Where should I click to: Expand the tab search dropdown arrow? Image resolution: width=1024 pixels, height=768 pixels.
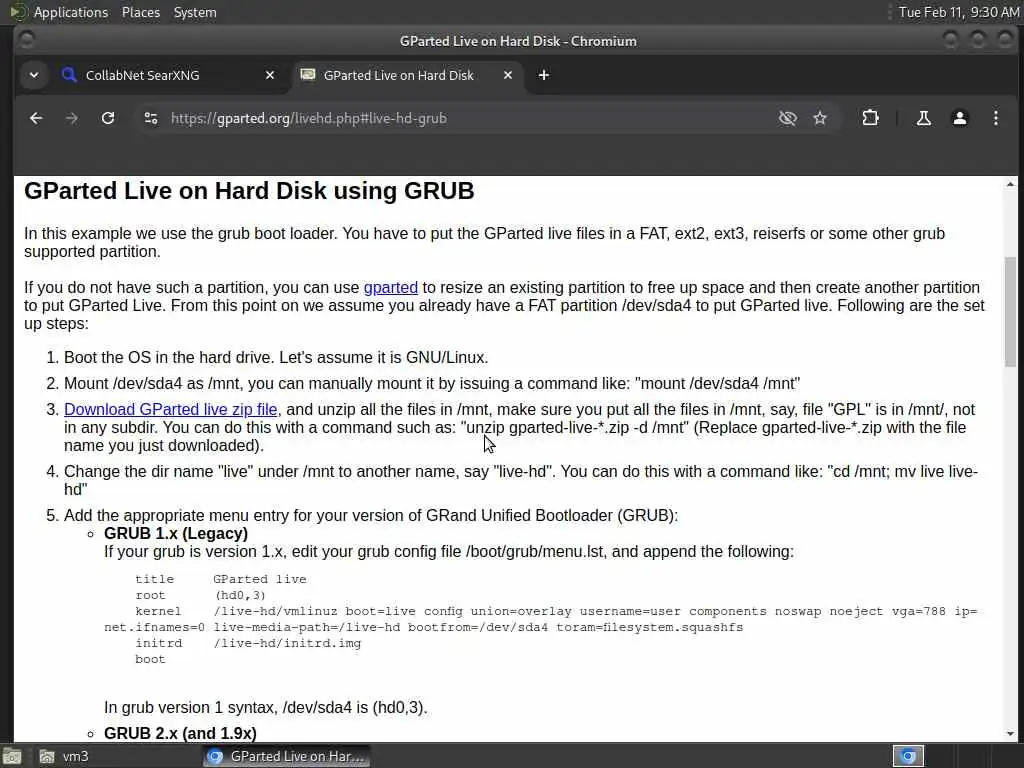pyautogui.click(x=34, y=75)
